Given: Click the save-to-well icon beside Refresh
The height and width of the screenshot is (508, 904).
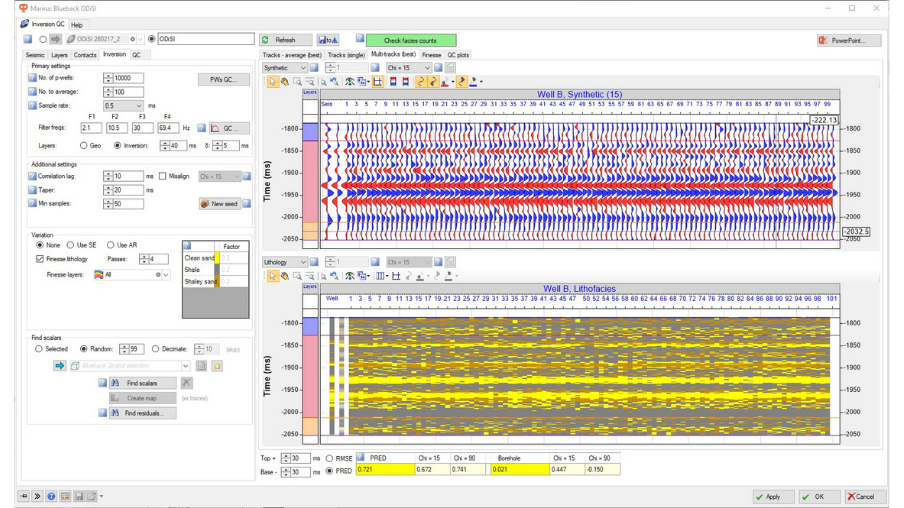Looking at the screenshot, I should click(x=328, y=40).
